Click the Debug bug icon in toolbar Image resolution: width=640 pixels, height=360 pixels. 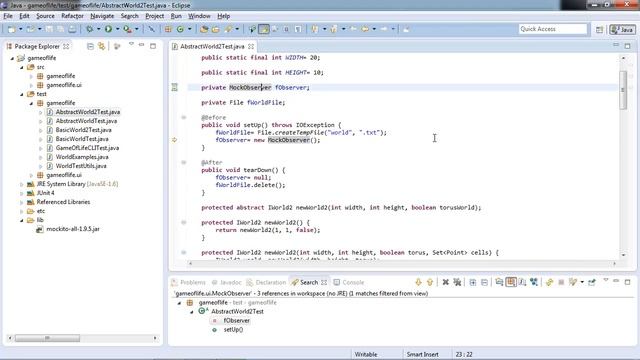[89, 29]
